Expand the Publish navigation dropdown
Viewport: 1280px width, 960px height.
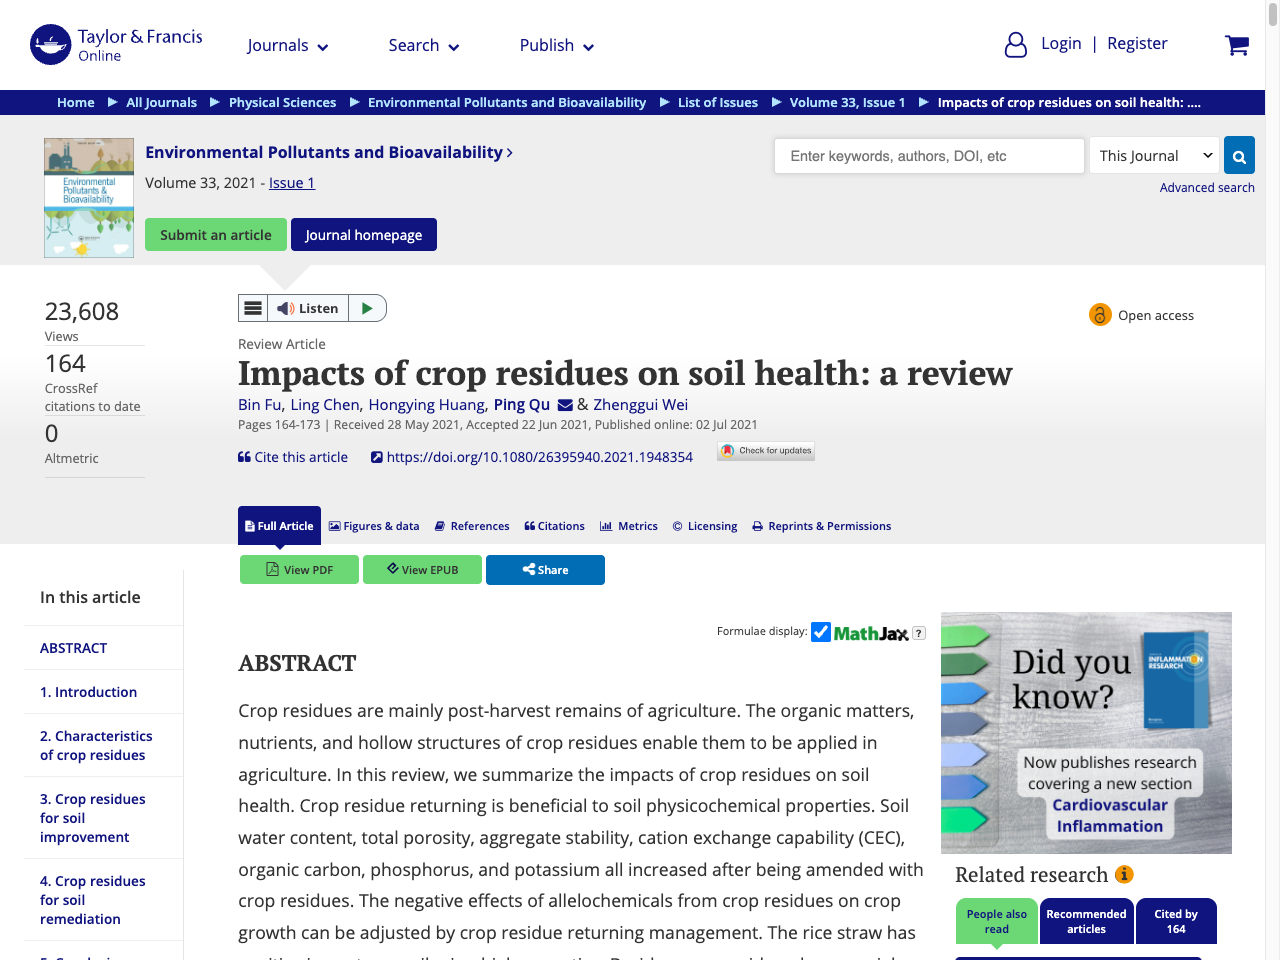click(556, 45)
